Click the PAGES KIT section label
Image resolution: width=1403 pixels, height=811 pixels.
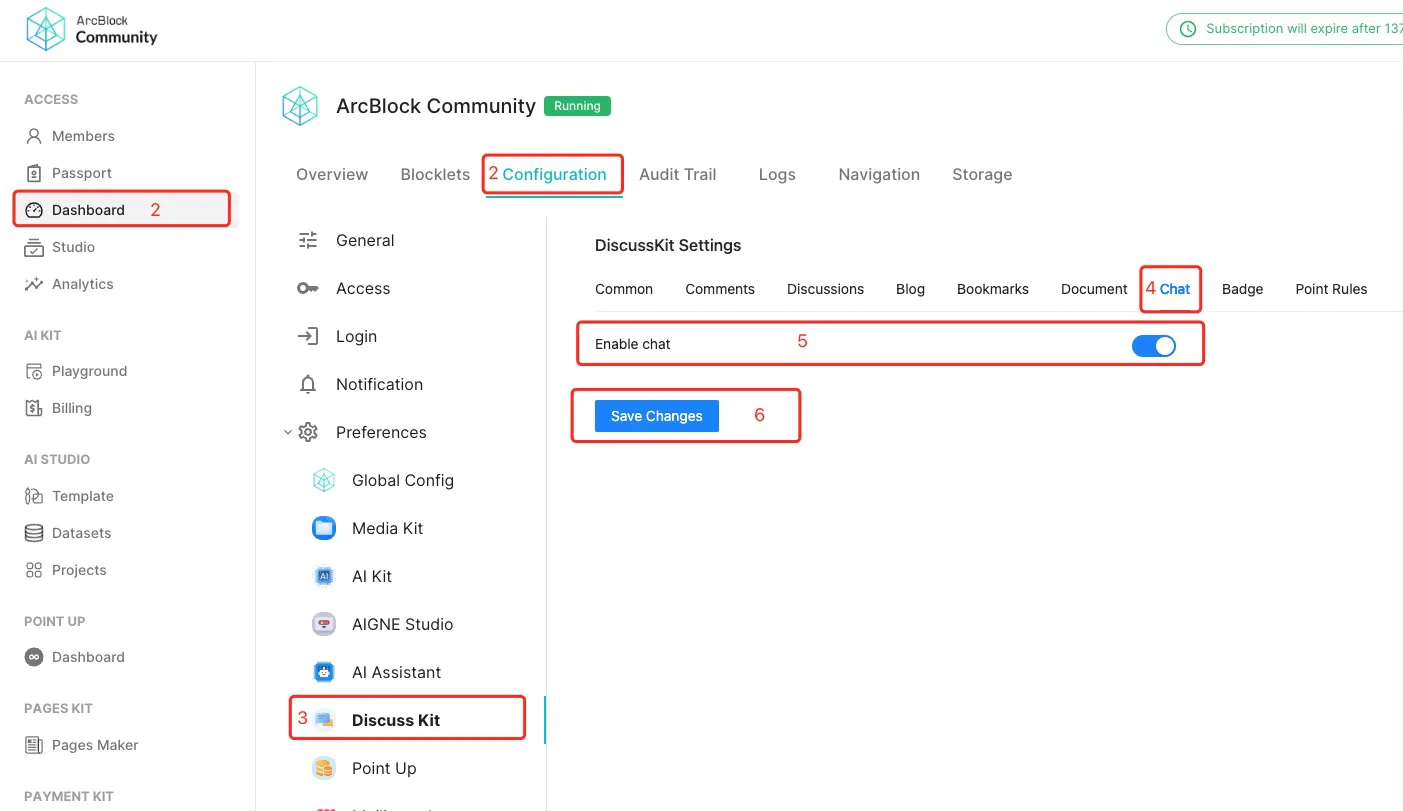click(x=58, y=709)
